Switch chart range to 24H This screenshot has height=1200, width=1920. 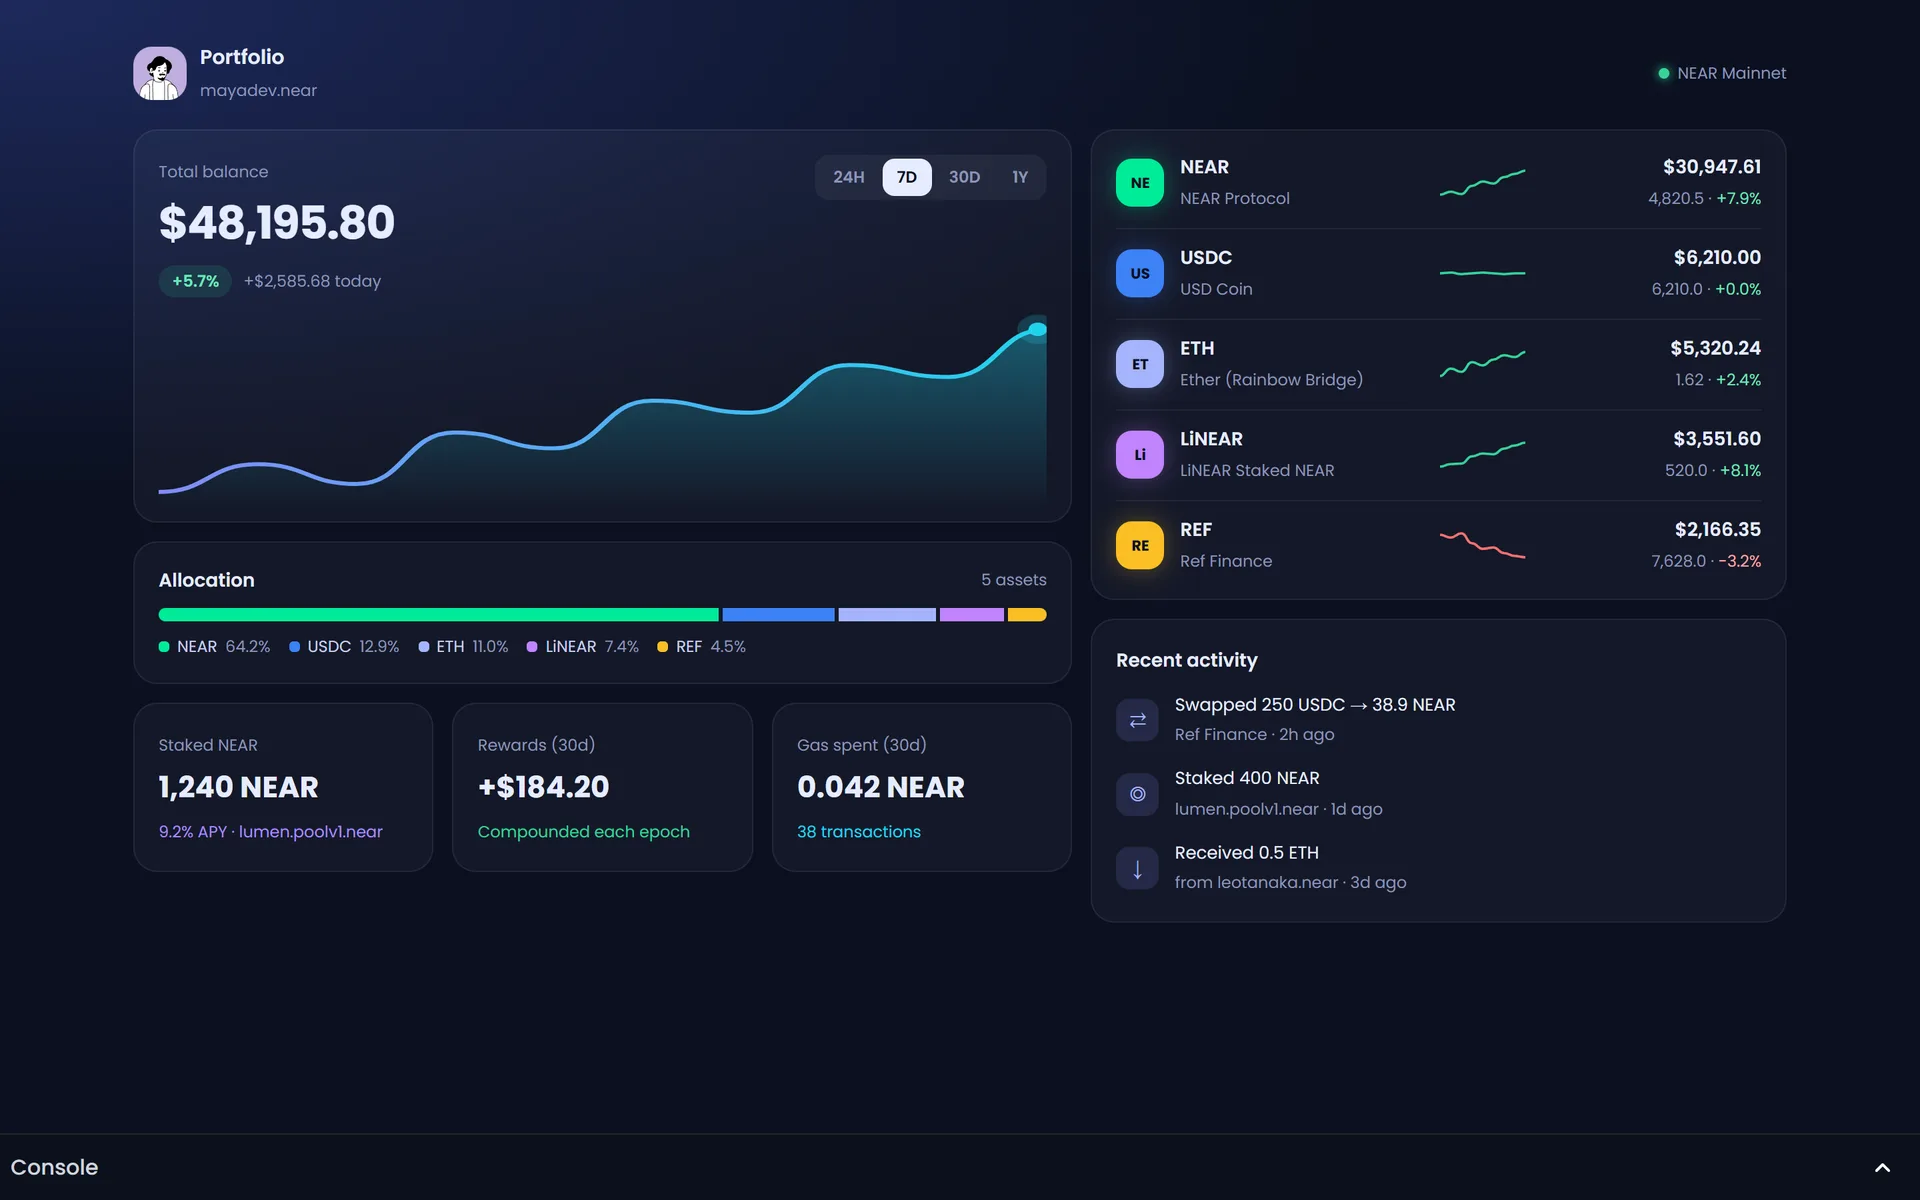849,177
